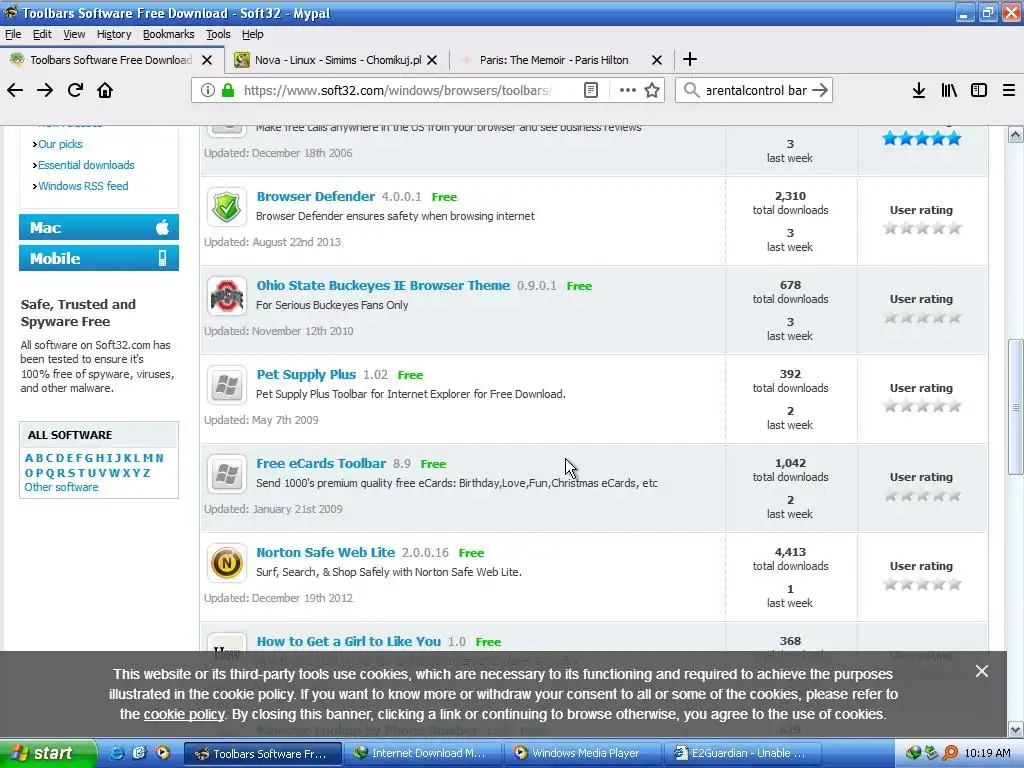Click the search magnifier icon
Viewport: 1024px width, 768px height.
click(x=691, y=90)
